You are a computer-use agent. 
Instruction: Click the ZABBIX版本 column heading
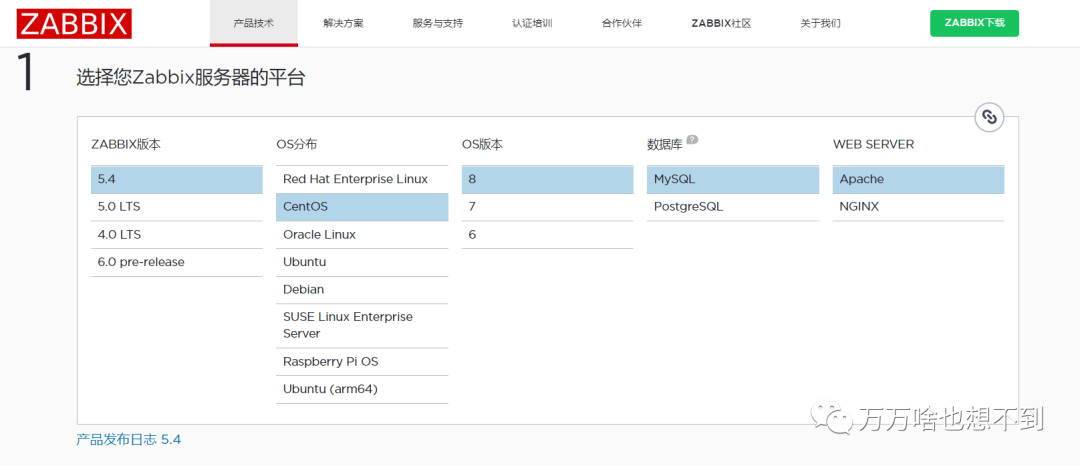pos(126,145)
